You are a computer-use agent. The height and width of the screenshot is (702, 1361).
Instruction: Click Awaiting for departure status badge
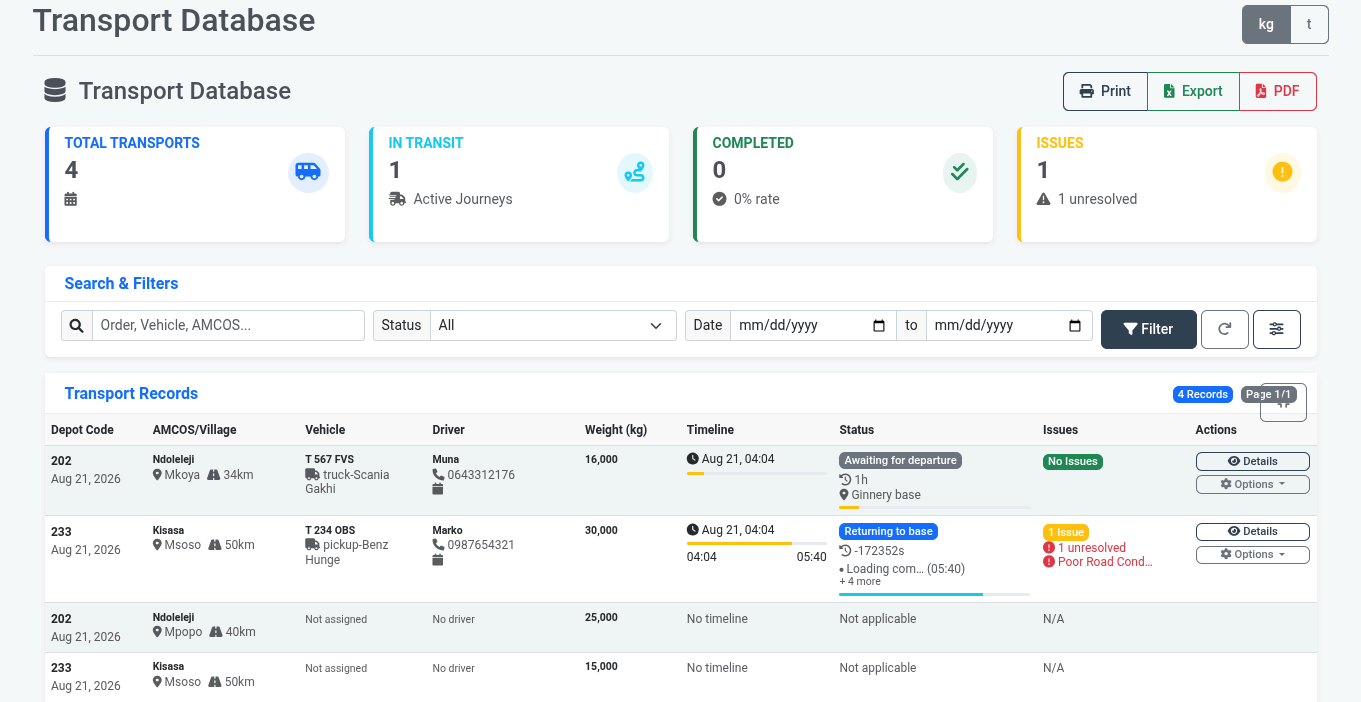point(900,461)
